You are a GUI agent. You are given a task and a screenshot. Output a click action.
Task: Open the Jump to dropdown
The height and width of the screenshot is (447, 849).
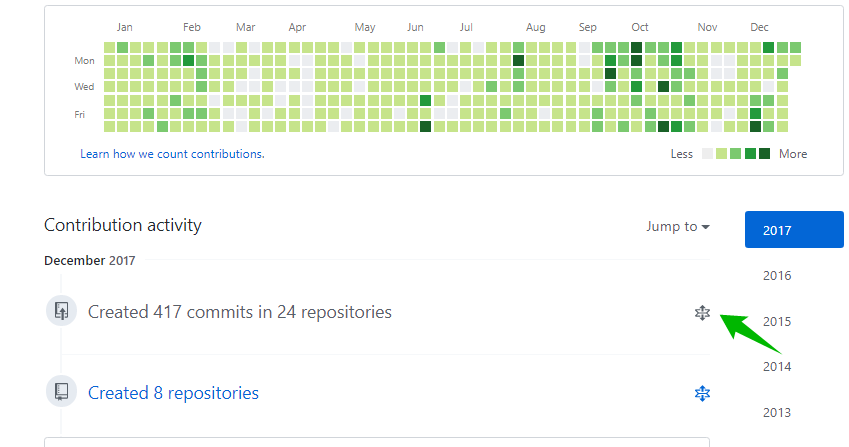pyautogui.click(x=678, y=226)
